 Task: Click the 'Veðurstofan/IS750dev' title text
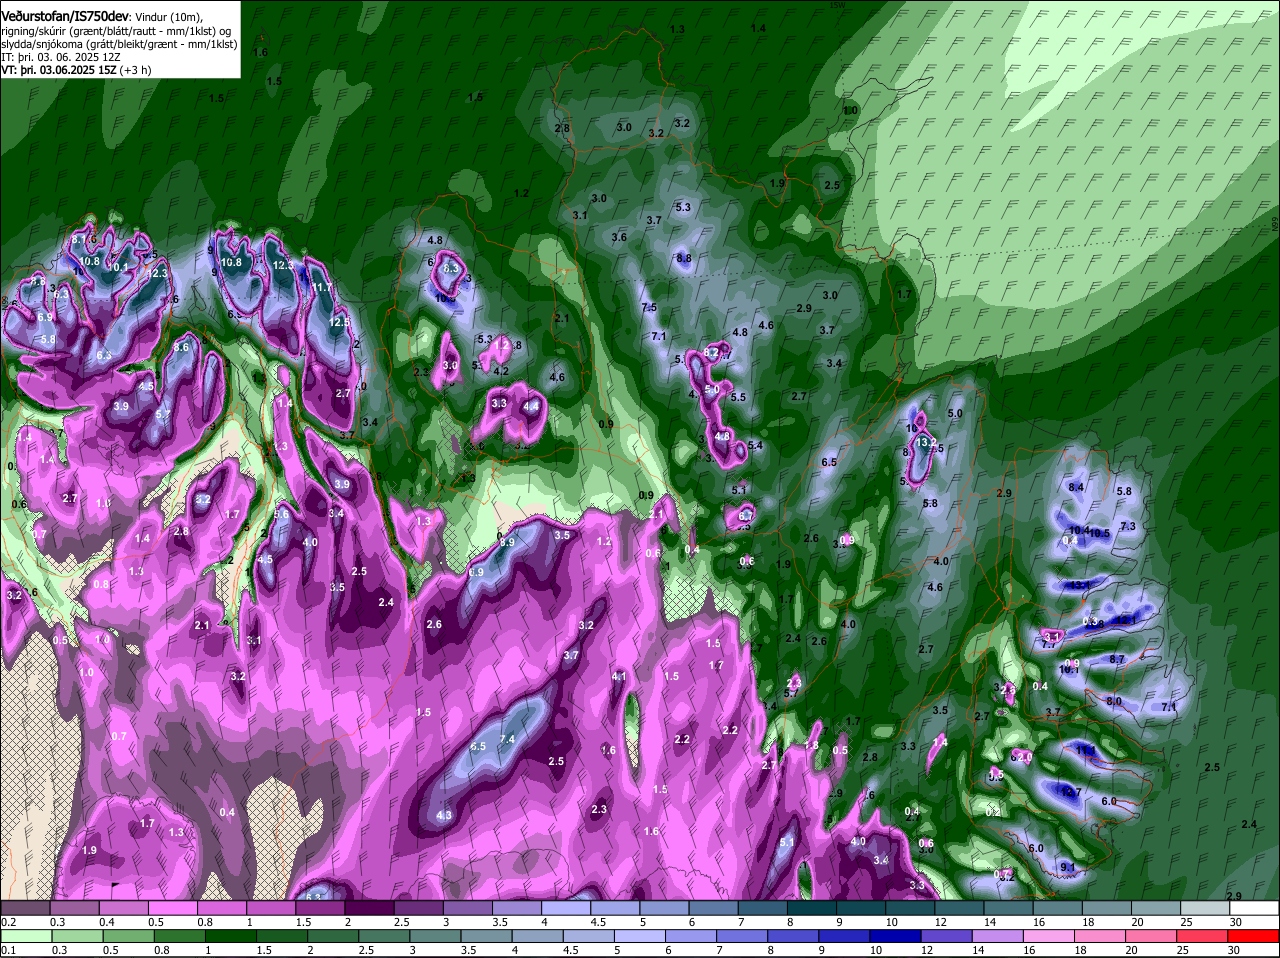[64, 17]
